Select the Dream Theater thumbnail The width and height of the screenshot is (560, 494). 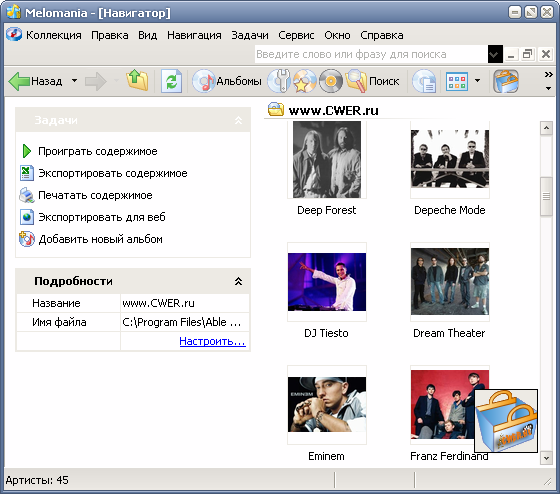(x=450, y=282)
